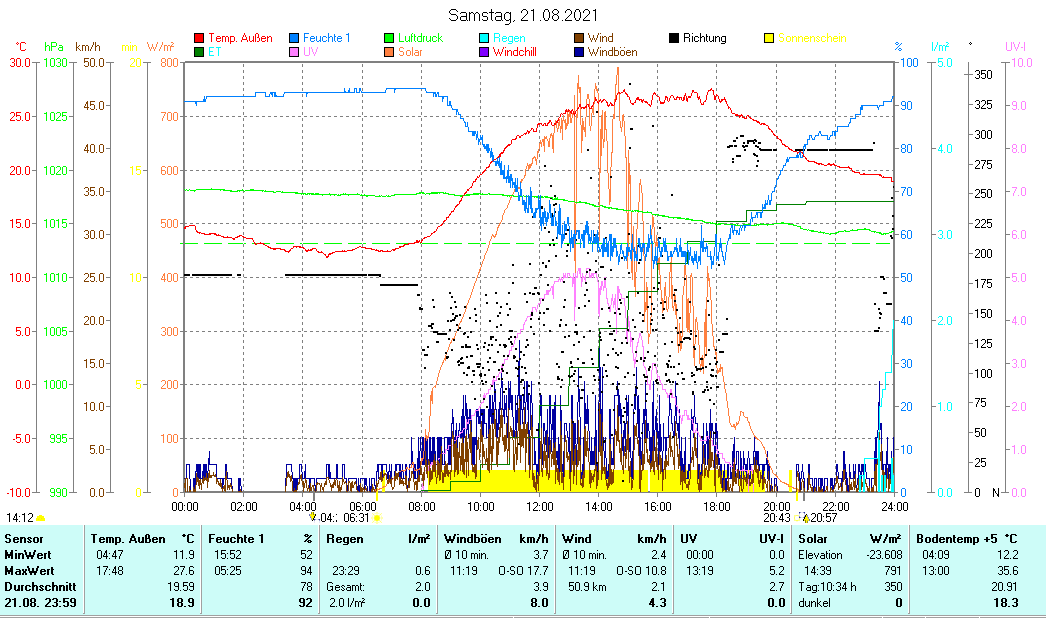Screen dimensions: 1046x618
Task: Click the "Regen" column header in table
Action: point(345,539)
